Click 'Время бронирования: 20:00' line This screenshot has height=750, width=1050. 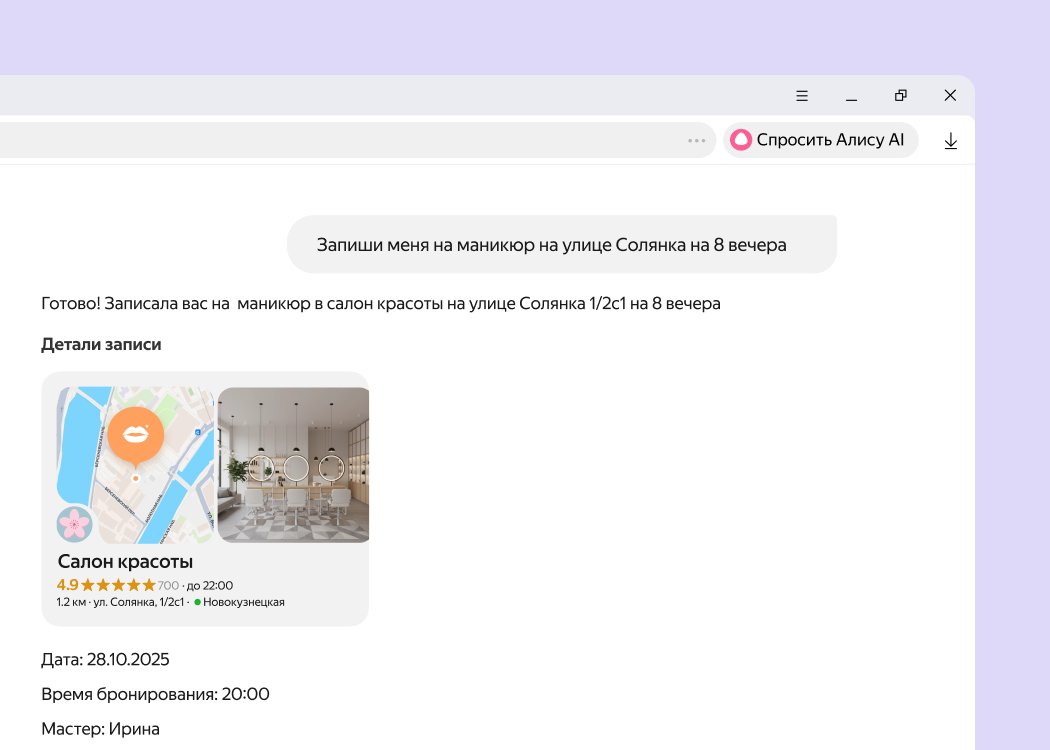[x=155, y=694]
